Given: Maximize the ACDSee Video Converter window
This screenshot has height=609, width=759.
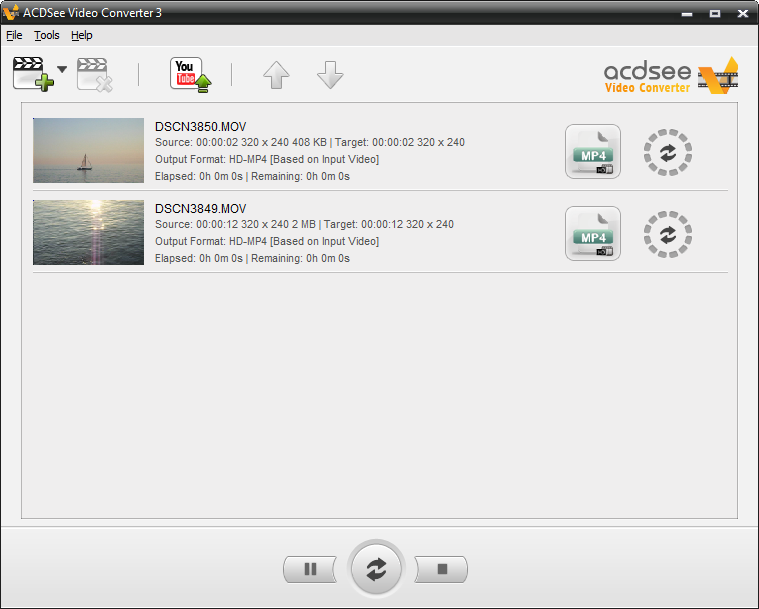Looking at the screenshot, I should [x=715, y=14].
